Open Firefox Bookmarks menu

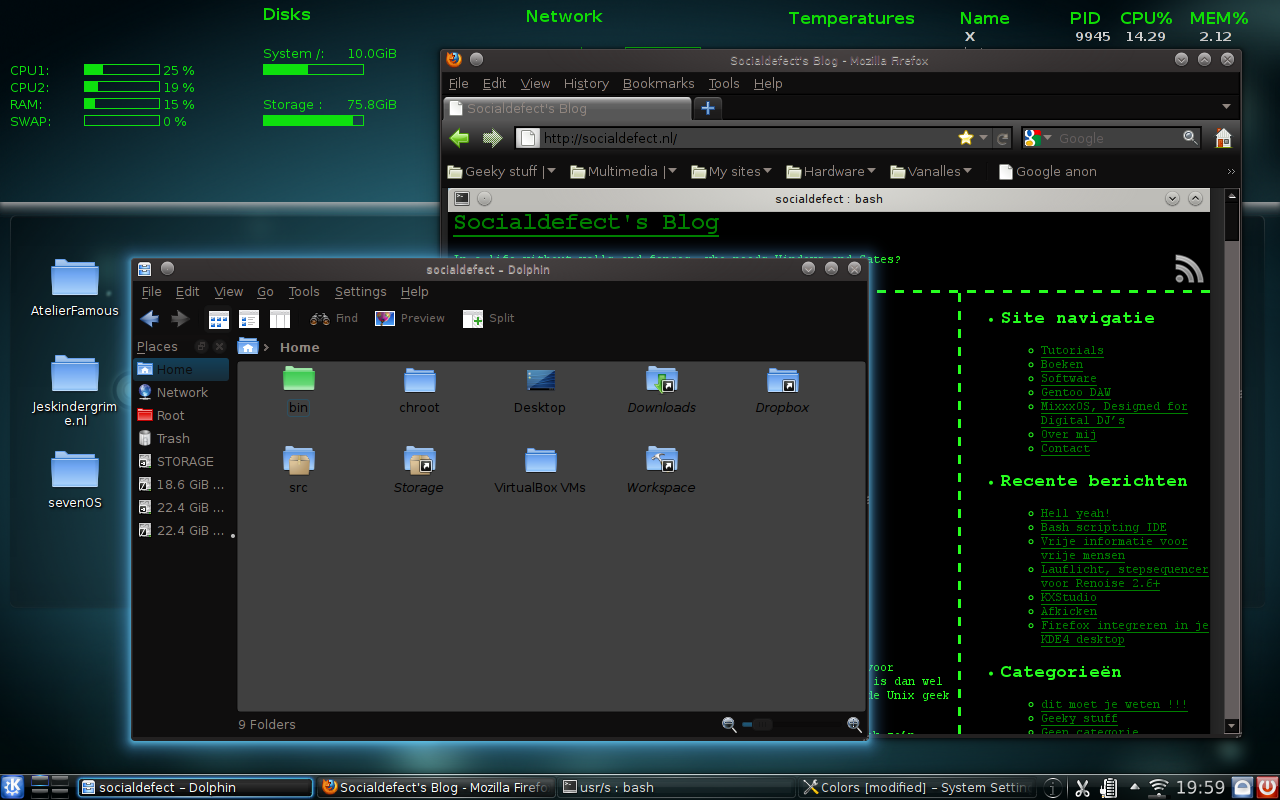point(658,84)
